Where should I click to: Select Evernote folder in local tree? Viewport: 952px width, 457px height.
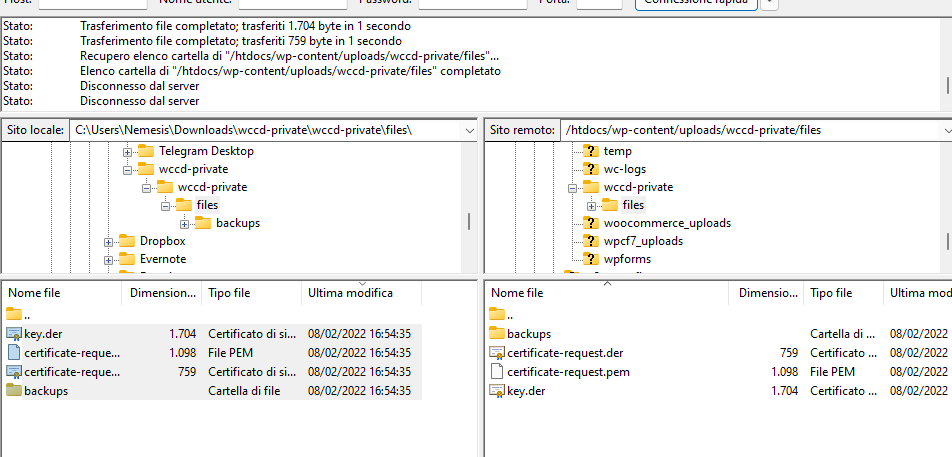(x=163, y=259)
